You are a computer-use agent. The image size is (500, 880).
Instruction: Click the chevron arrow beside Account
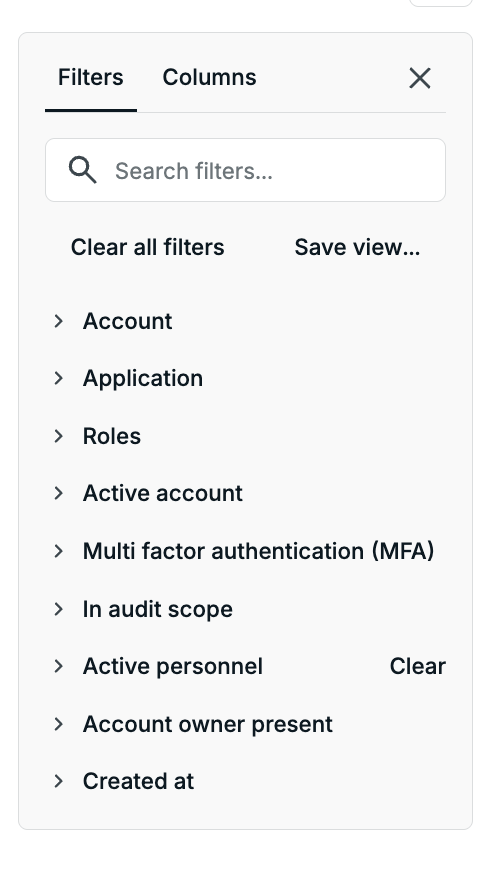58,321
